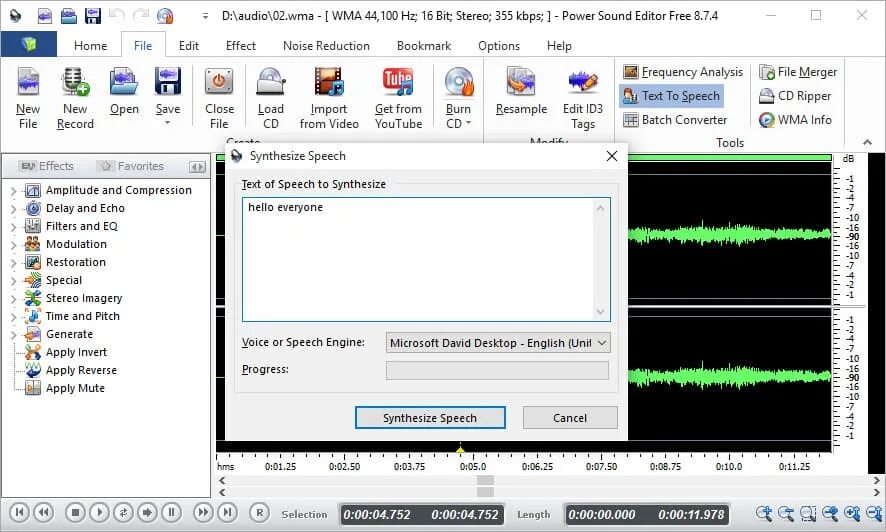This screenshot has width=886, height=532.
Task: Close the Synthesize Speech dialog
Action: coord(611,156)
